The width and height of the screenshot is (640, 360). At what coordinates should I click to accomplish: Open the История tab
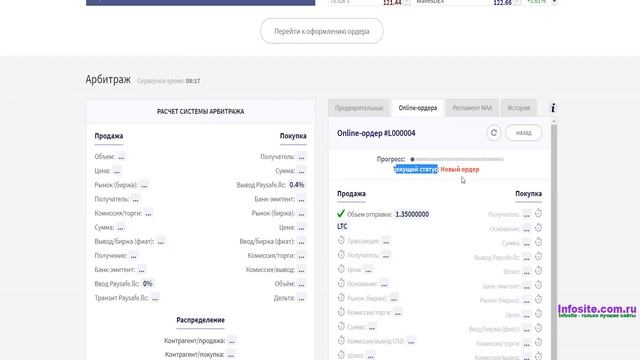[518, 108]
